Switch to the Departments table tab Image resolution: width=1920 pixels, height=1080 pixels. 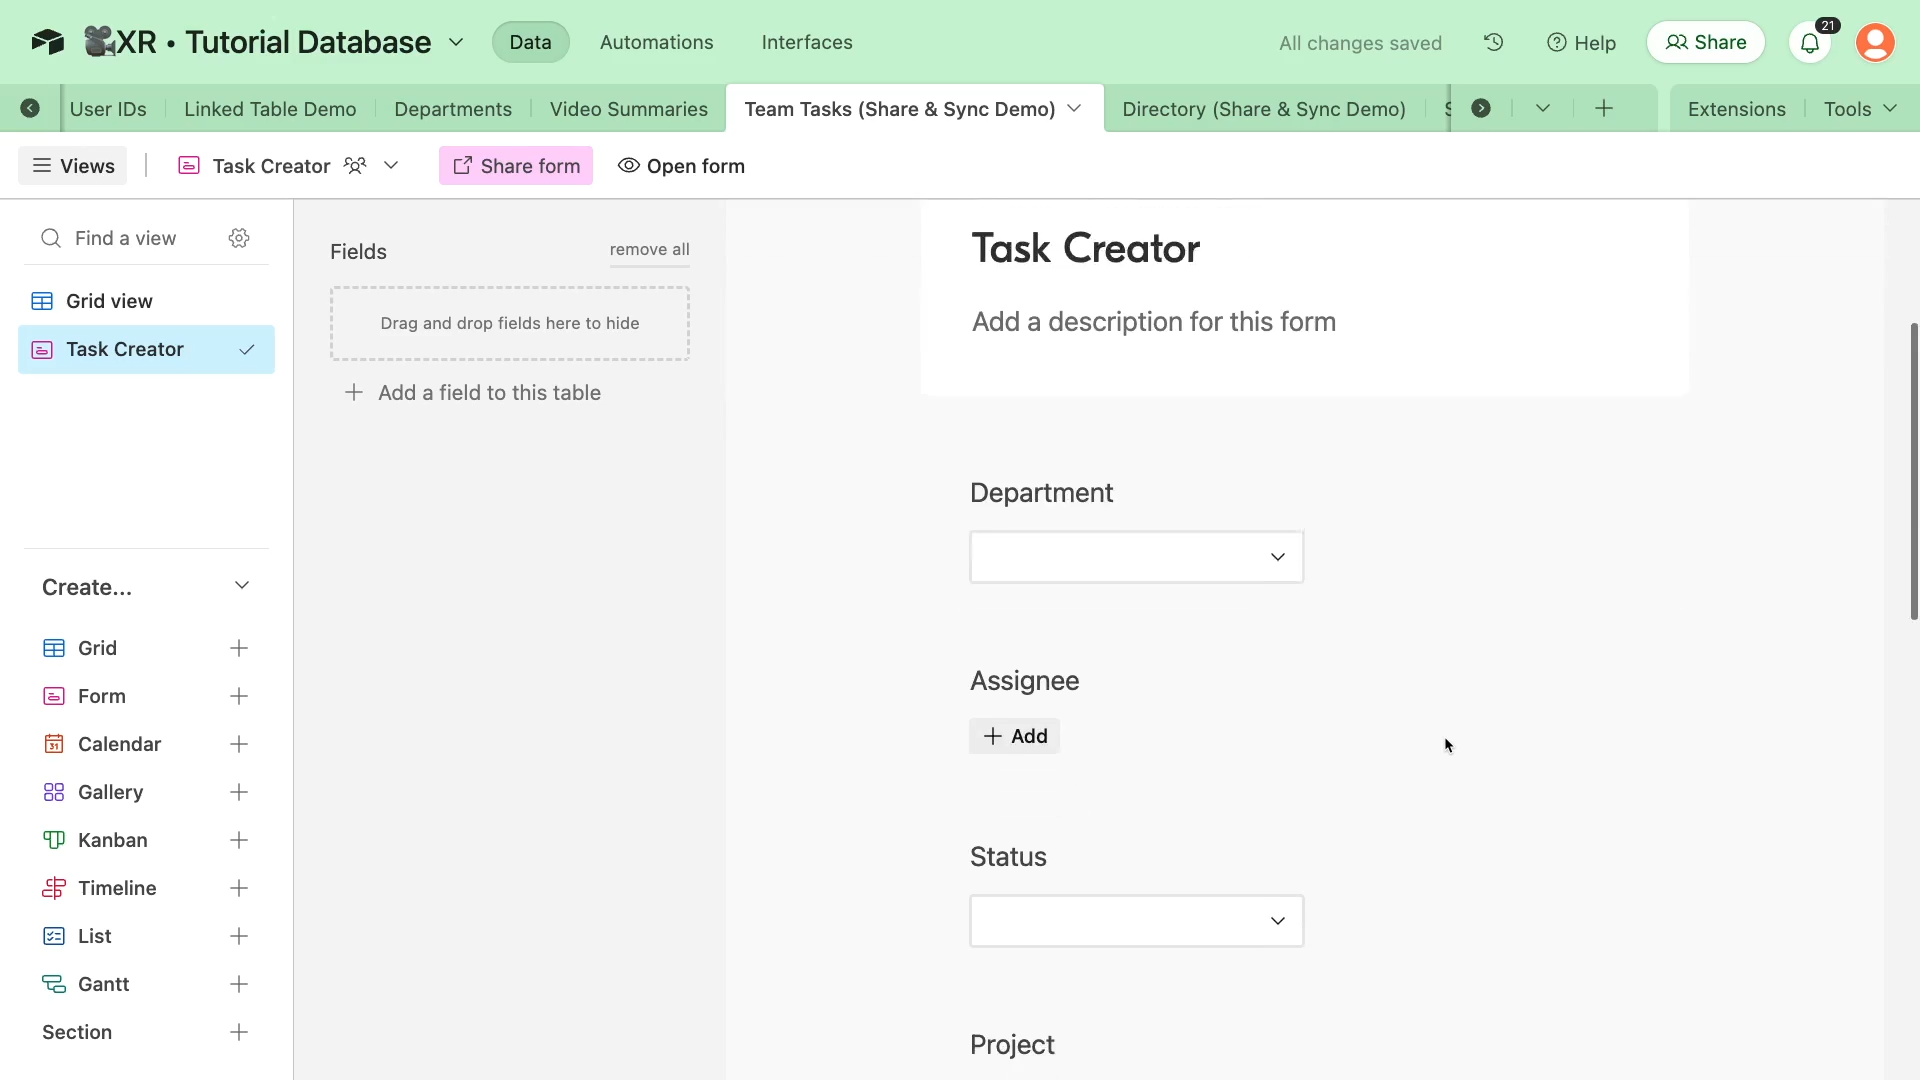pyautogui.click(x=452, y=109)
